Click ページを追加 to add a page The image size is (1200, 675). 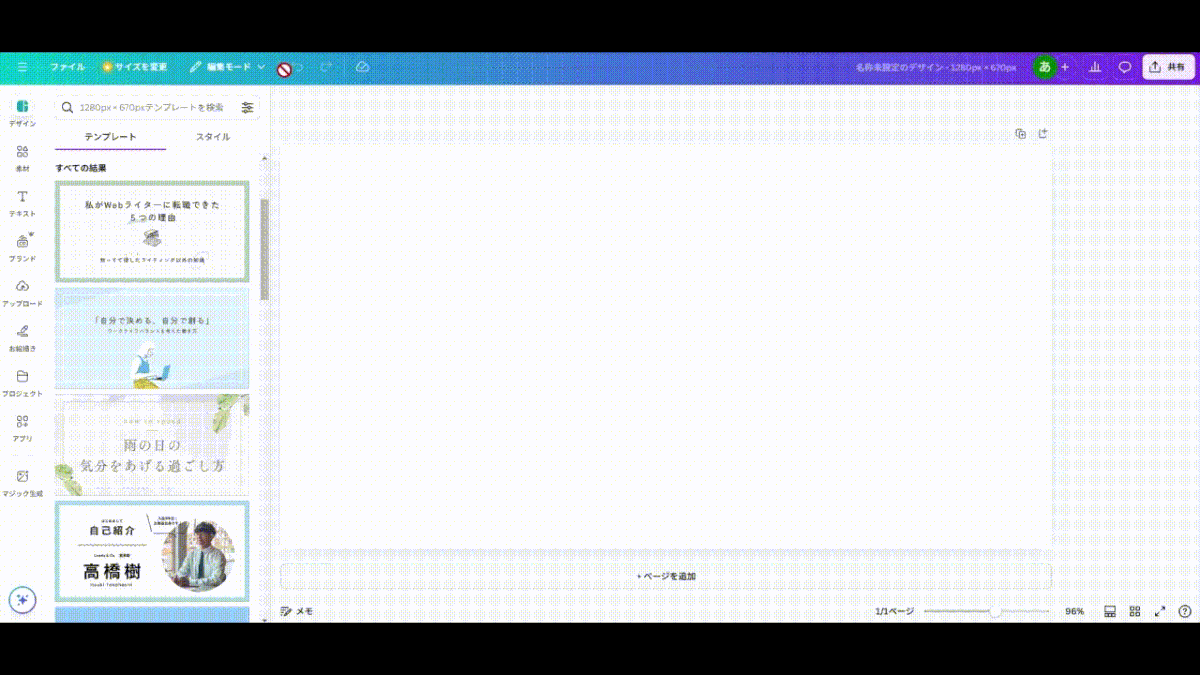(666, 576)
